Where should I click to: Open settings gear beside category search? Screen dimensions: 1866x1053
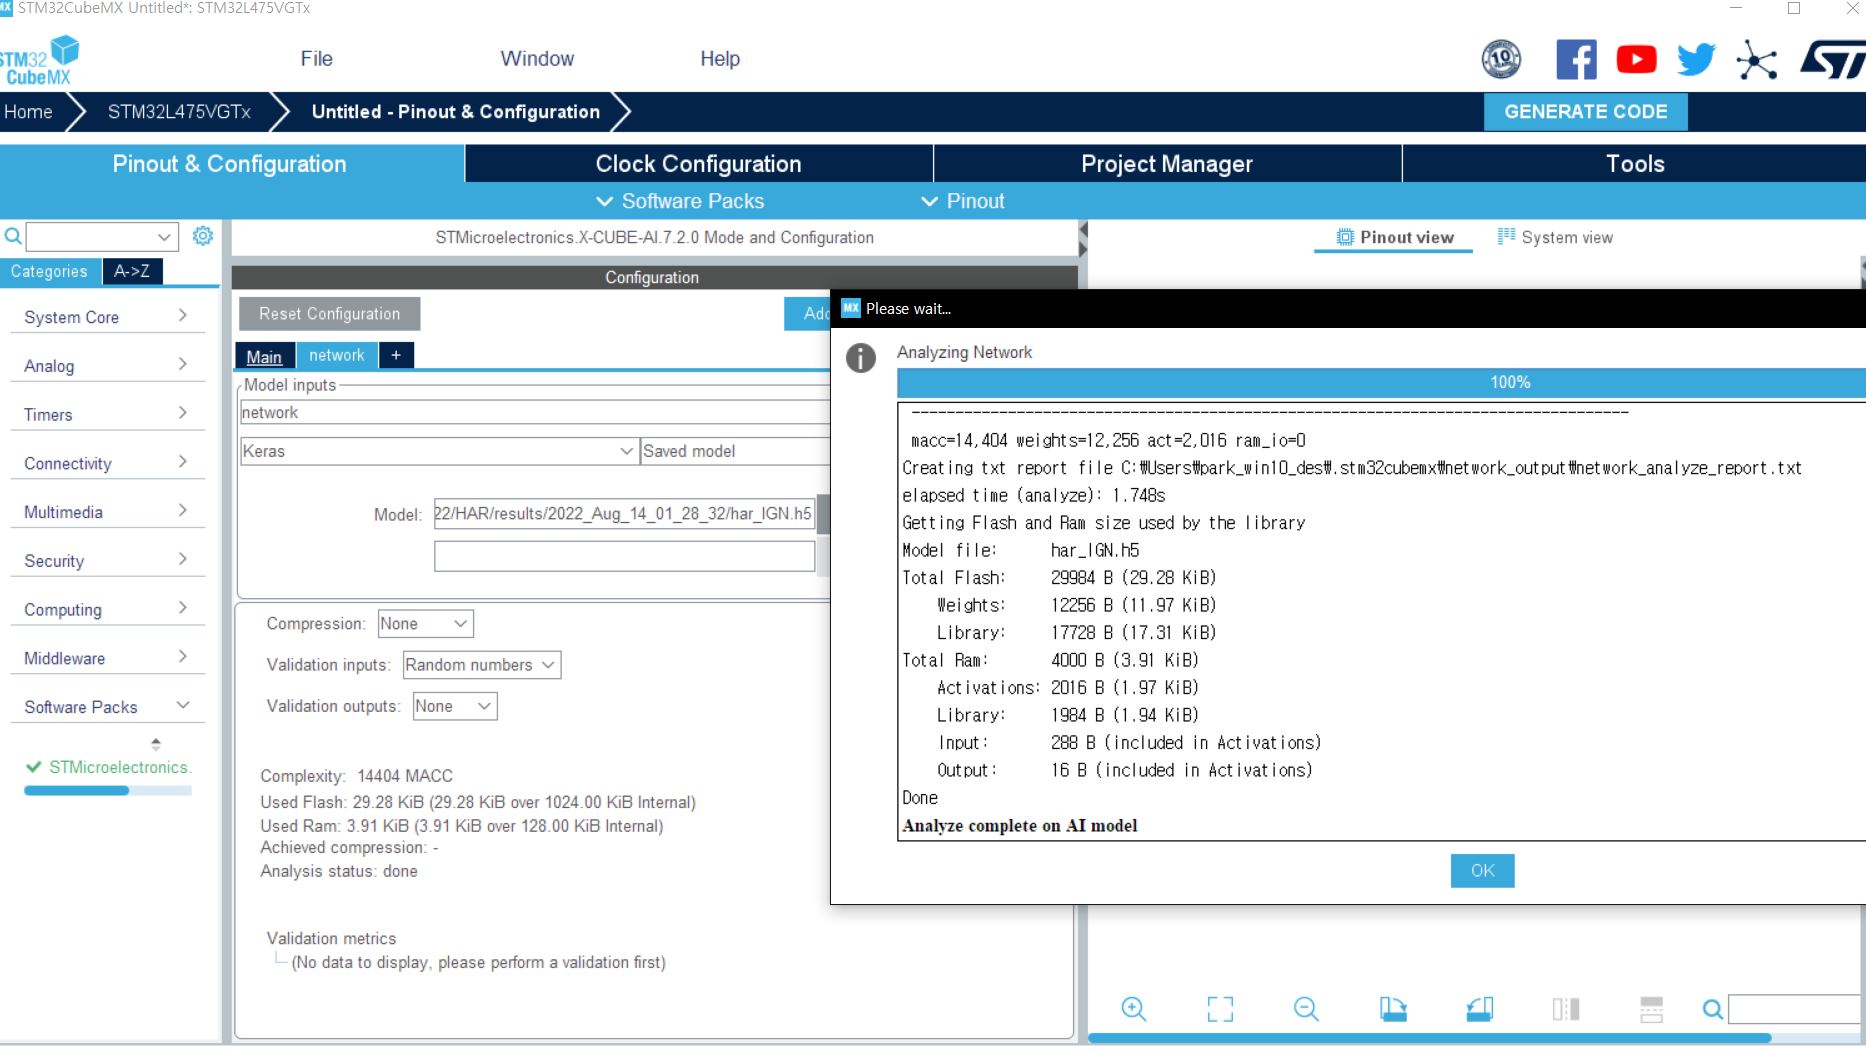pos(203,236)
